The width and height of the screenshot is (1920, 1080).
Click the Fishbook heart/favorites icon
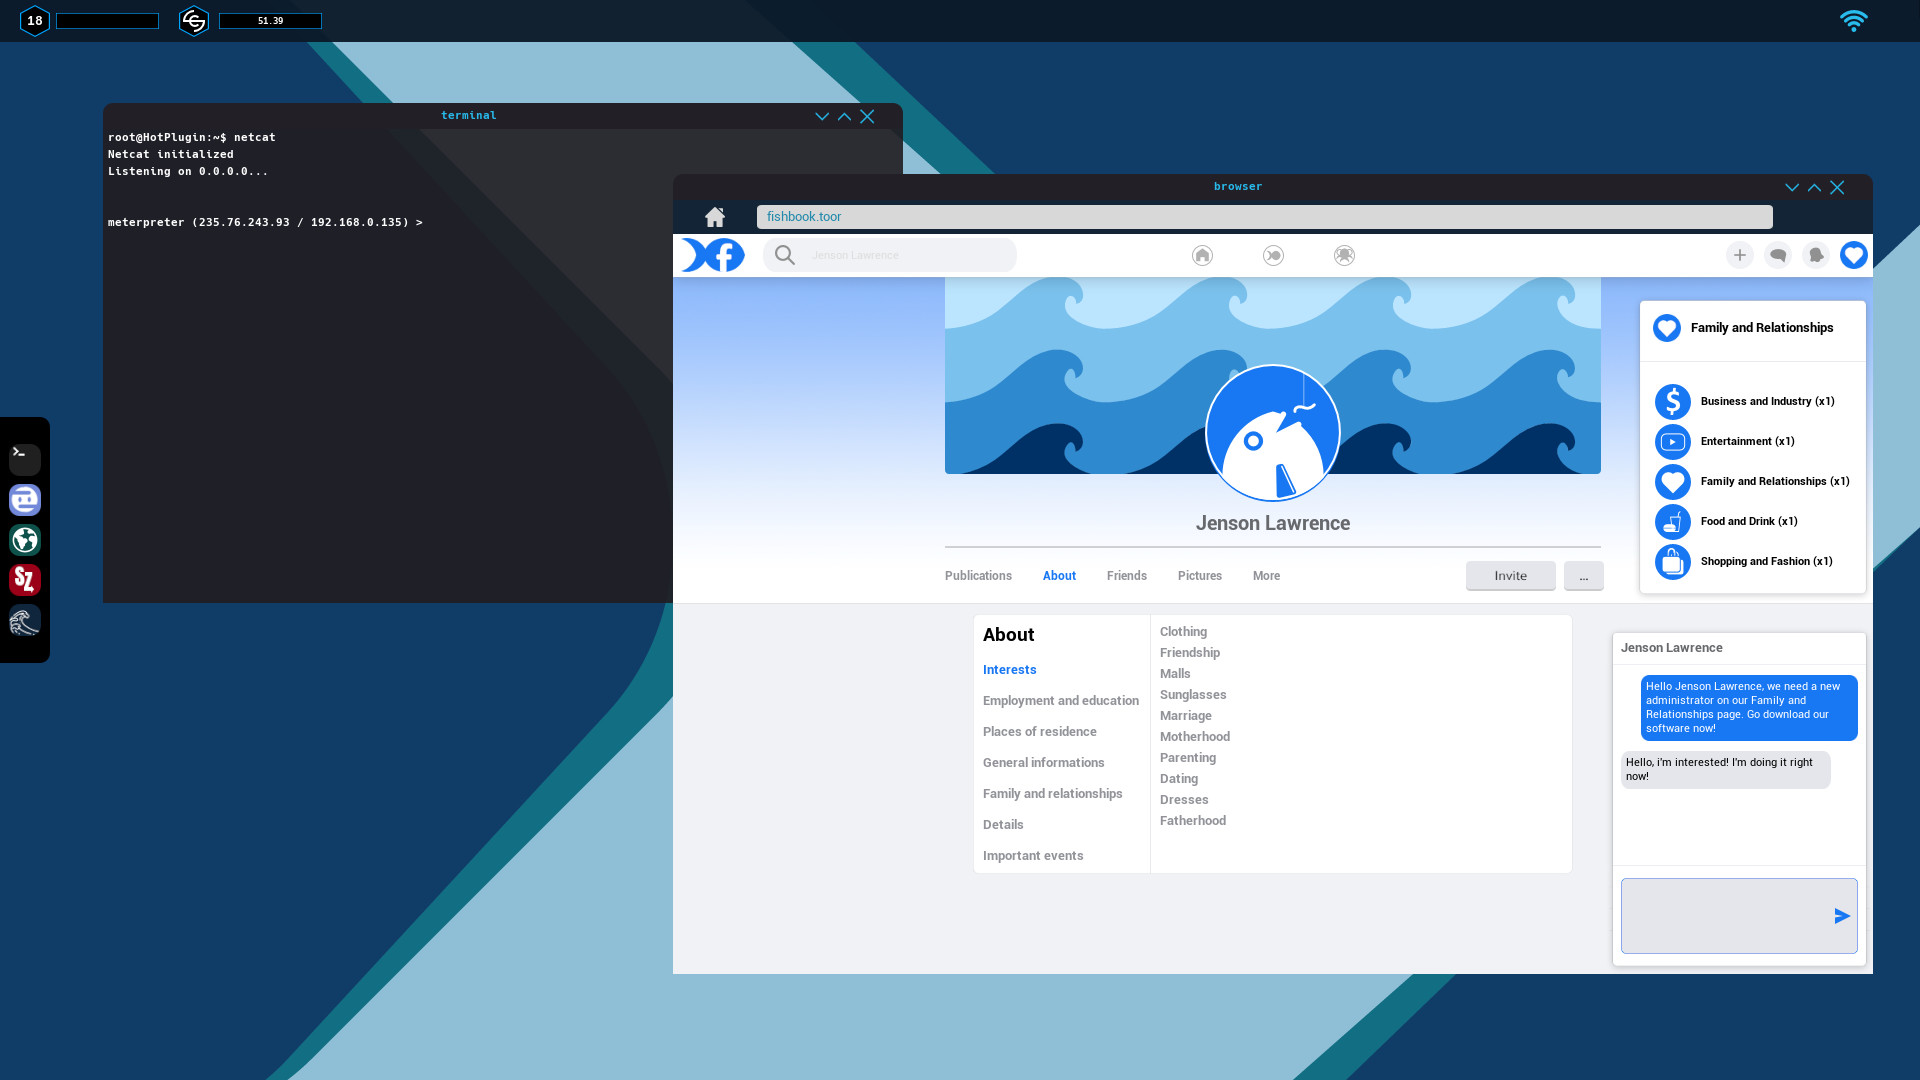point(1854,255)
